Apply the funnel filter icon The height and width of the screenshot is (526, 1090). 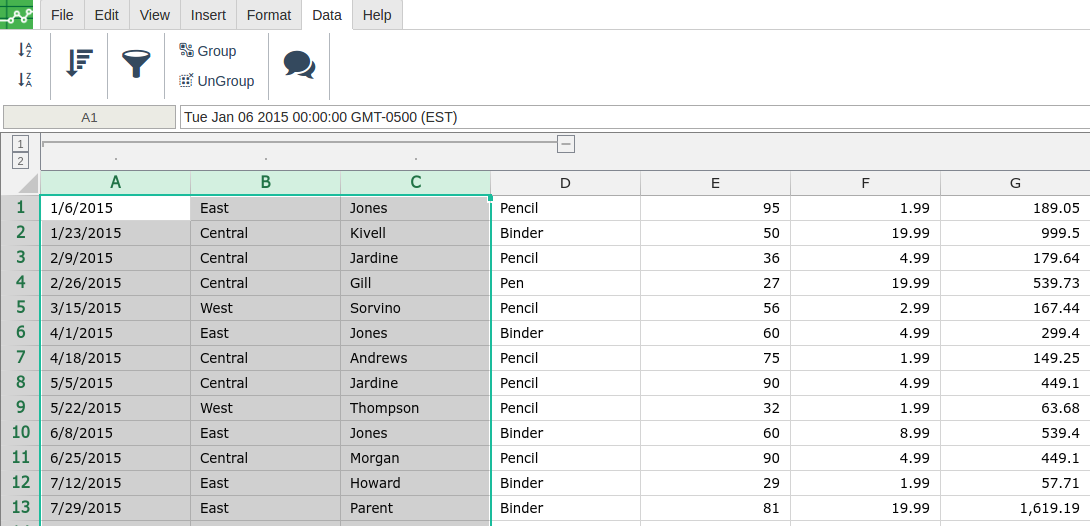136,63
